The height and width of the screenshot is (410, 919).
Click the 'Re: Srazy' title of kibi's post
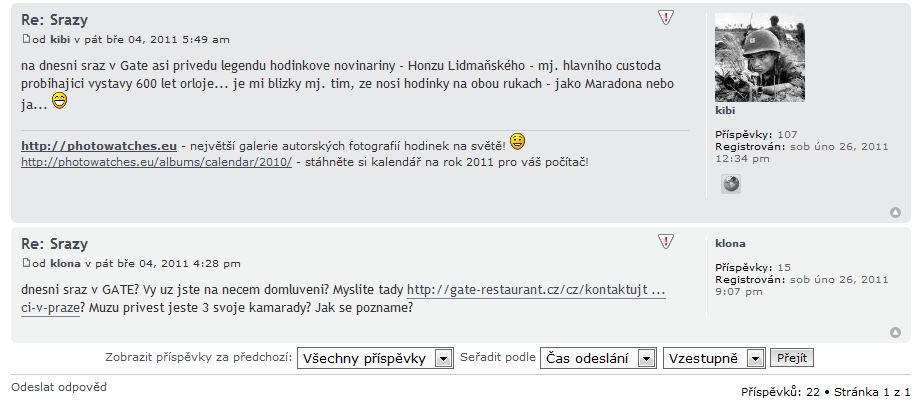click(54, 20)
